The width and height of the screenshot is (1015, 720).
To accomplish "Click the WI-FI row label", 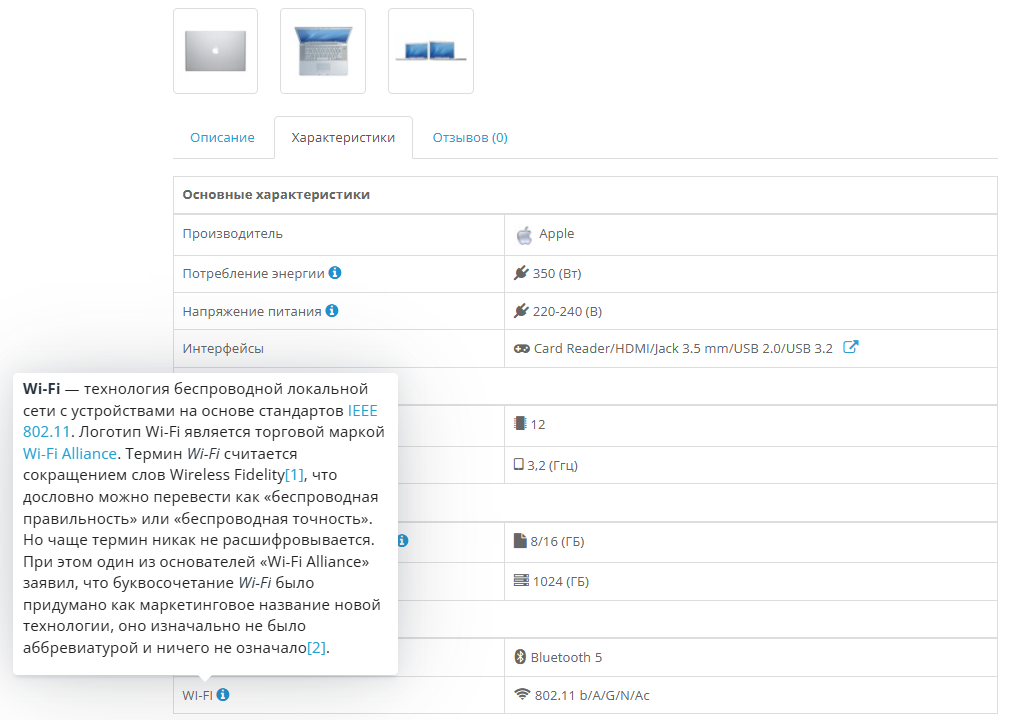I will (197, 695).
